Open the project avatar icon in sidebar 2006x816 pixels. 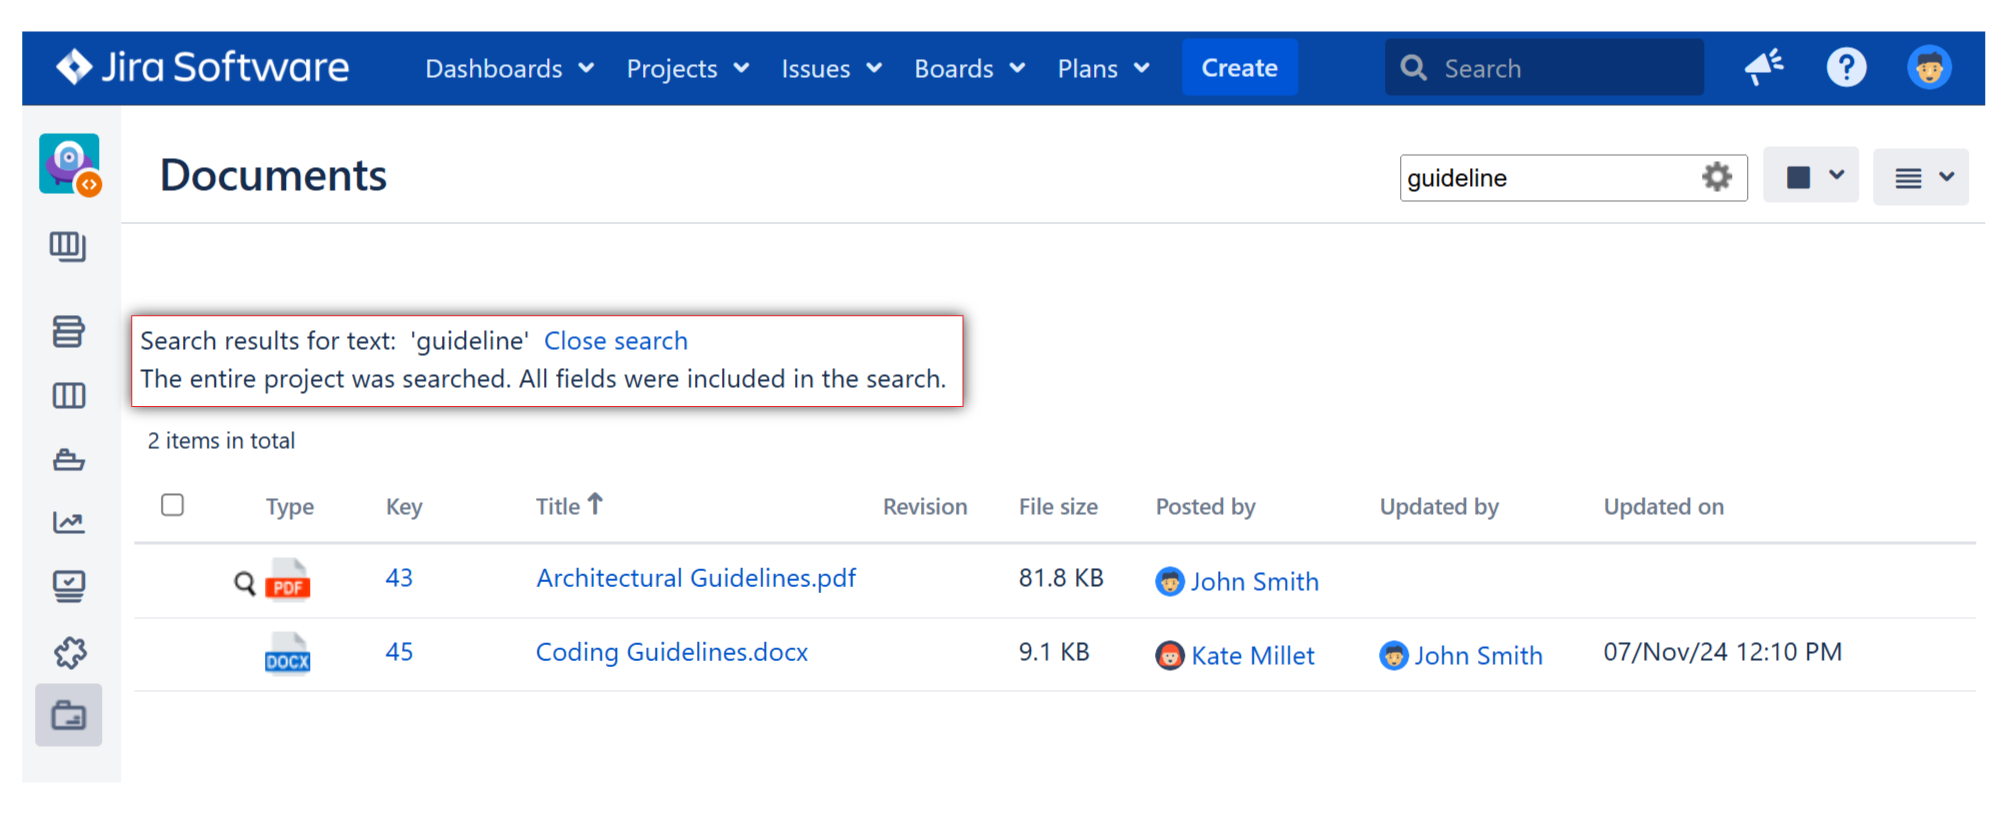tap(69, 163)
